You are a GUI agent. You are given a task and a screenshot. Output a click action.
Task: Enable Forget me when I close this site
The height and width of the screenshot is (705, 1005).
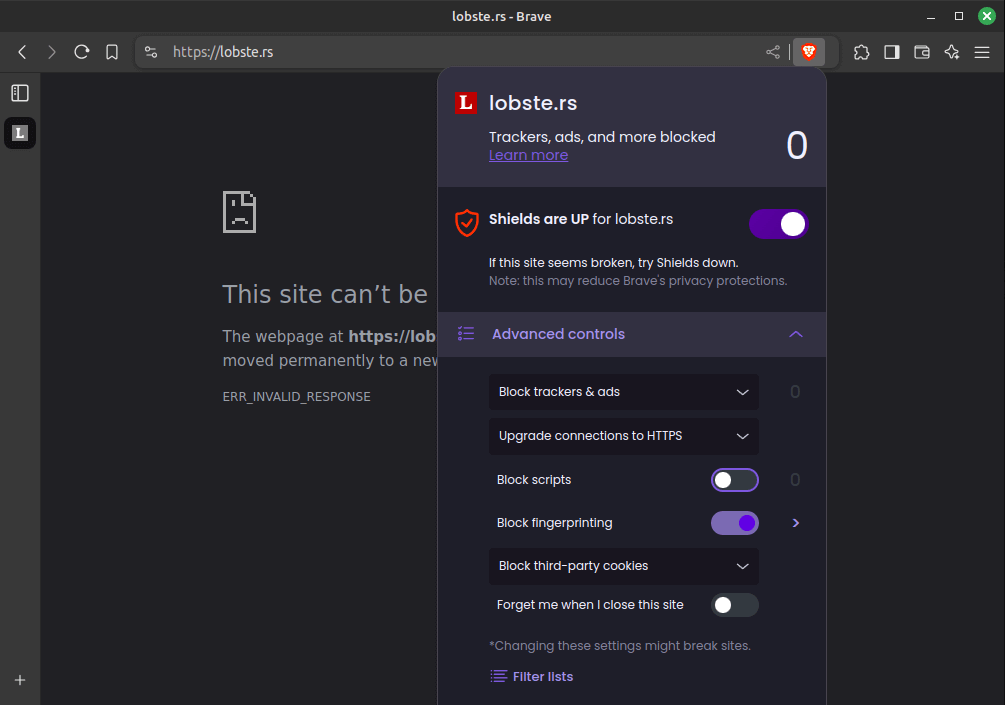coord(735,605)
